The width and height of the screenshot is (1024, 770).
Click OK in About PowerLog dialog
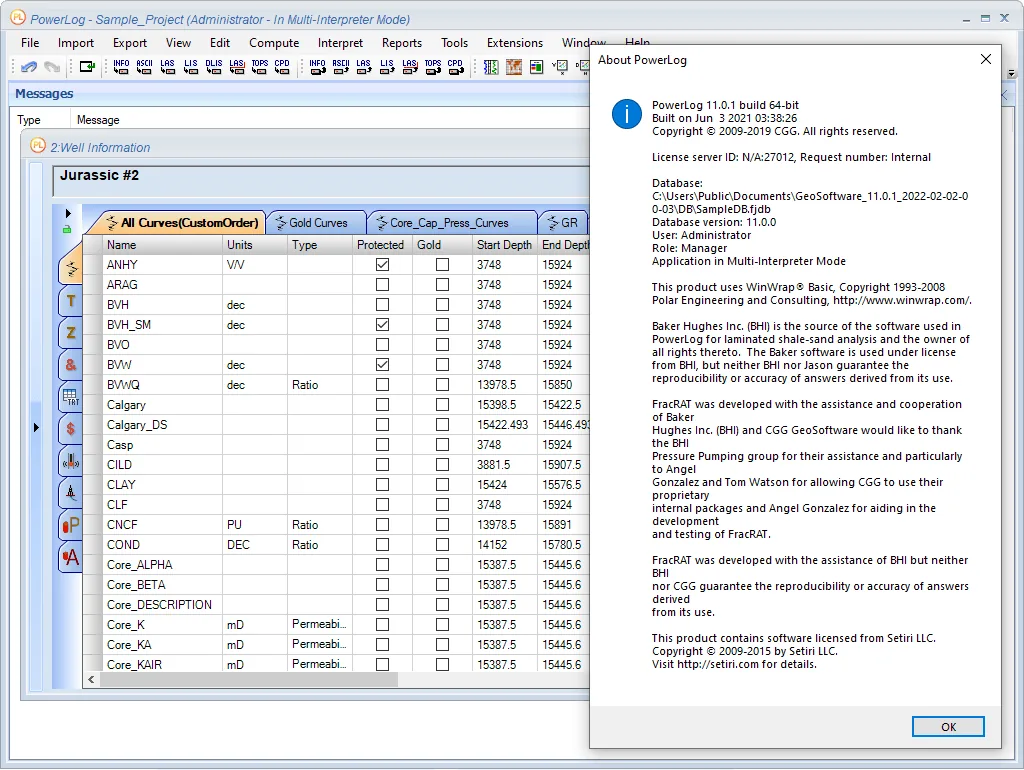point(948,726)
